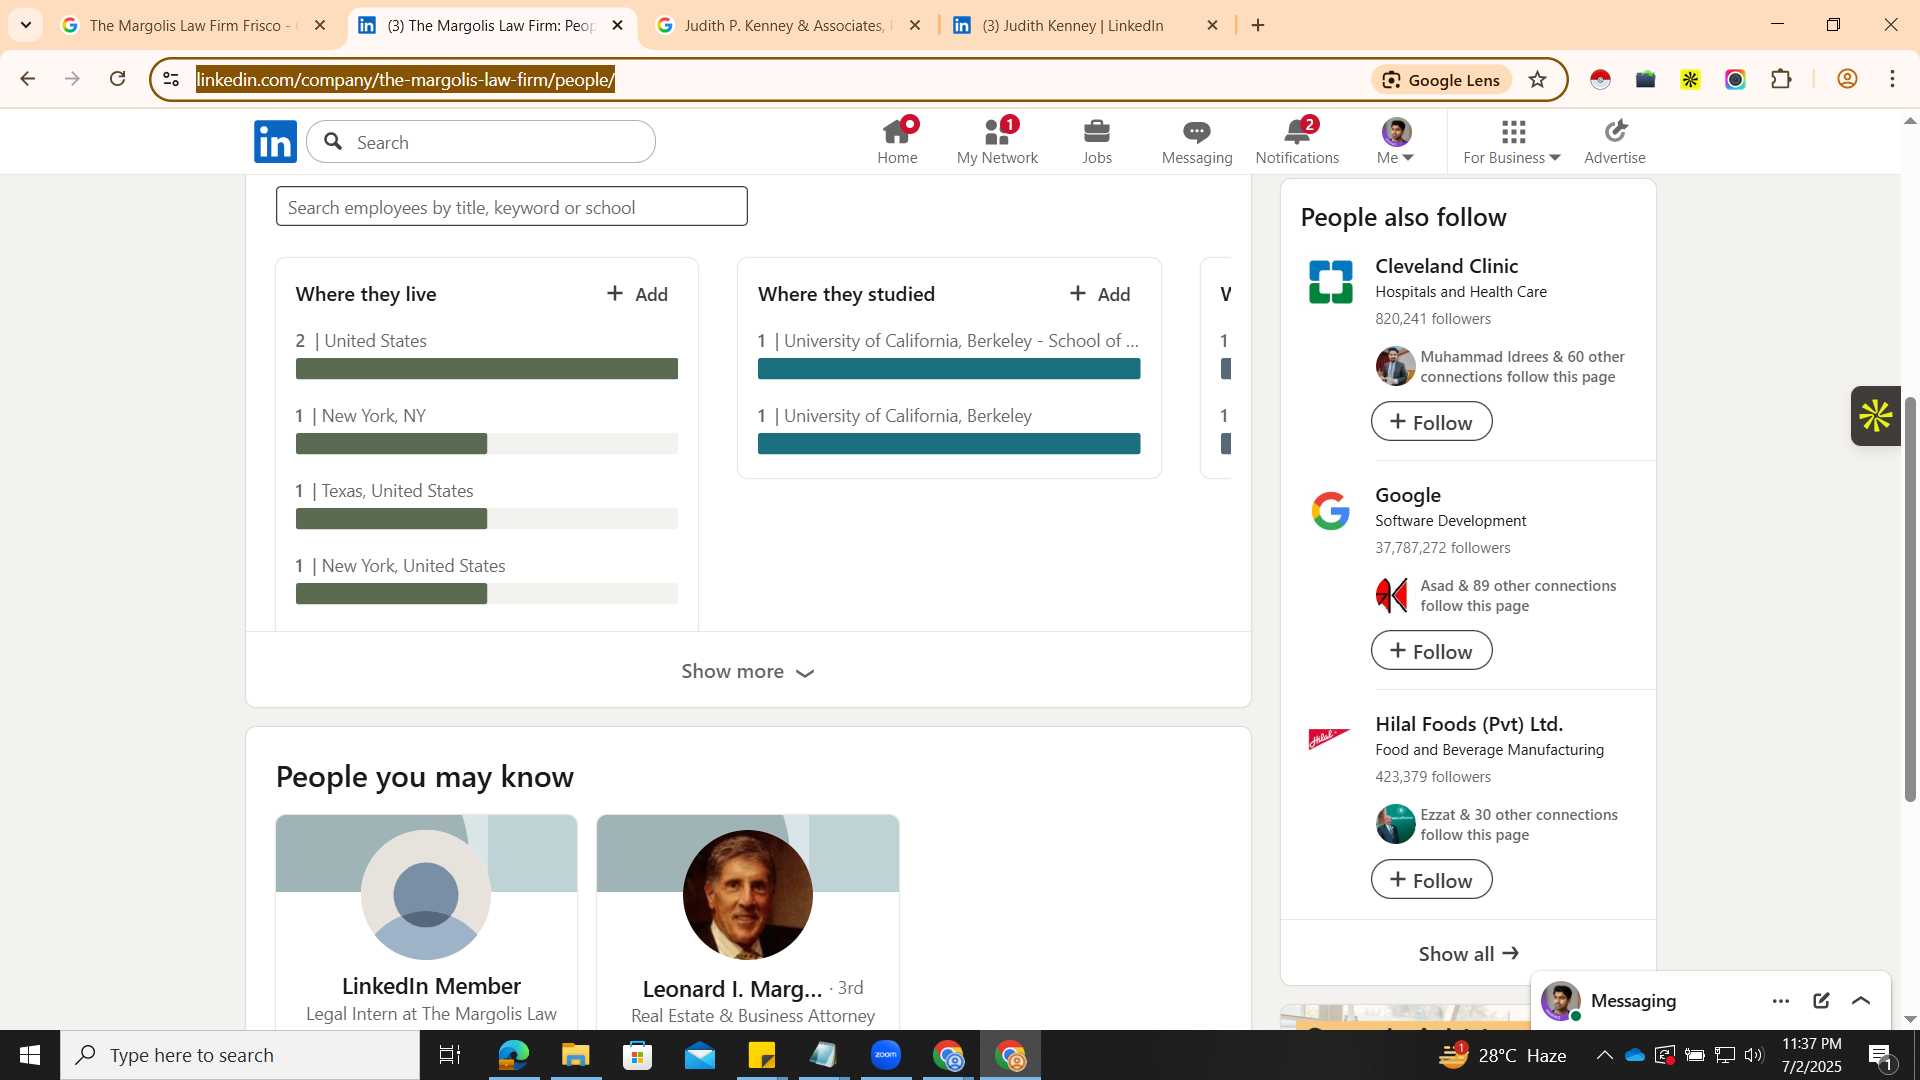Go to Home feed icon
The height and width of the screenshot is (1080, 1920).
(x=897, y=142)
